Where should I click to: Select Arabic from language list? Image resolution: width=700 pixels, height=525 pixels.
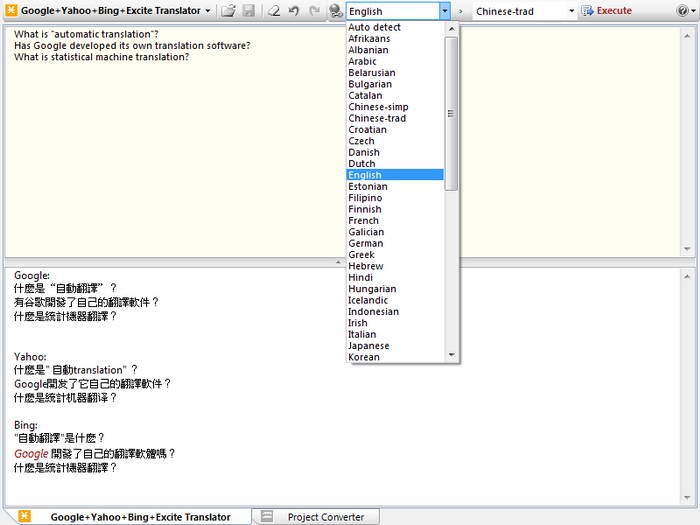395,62
